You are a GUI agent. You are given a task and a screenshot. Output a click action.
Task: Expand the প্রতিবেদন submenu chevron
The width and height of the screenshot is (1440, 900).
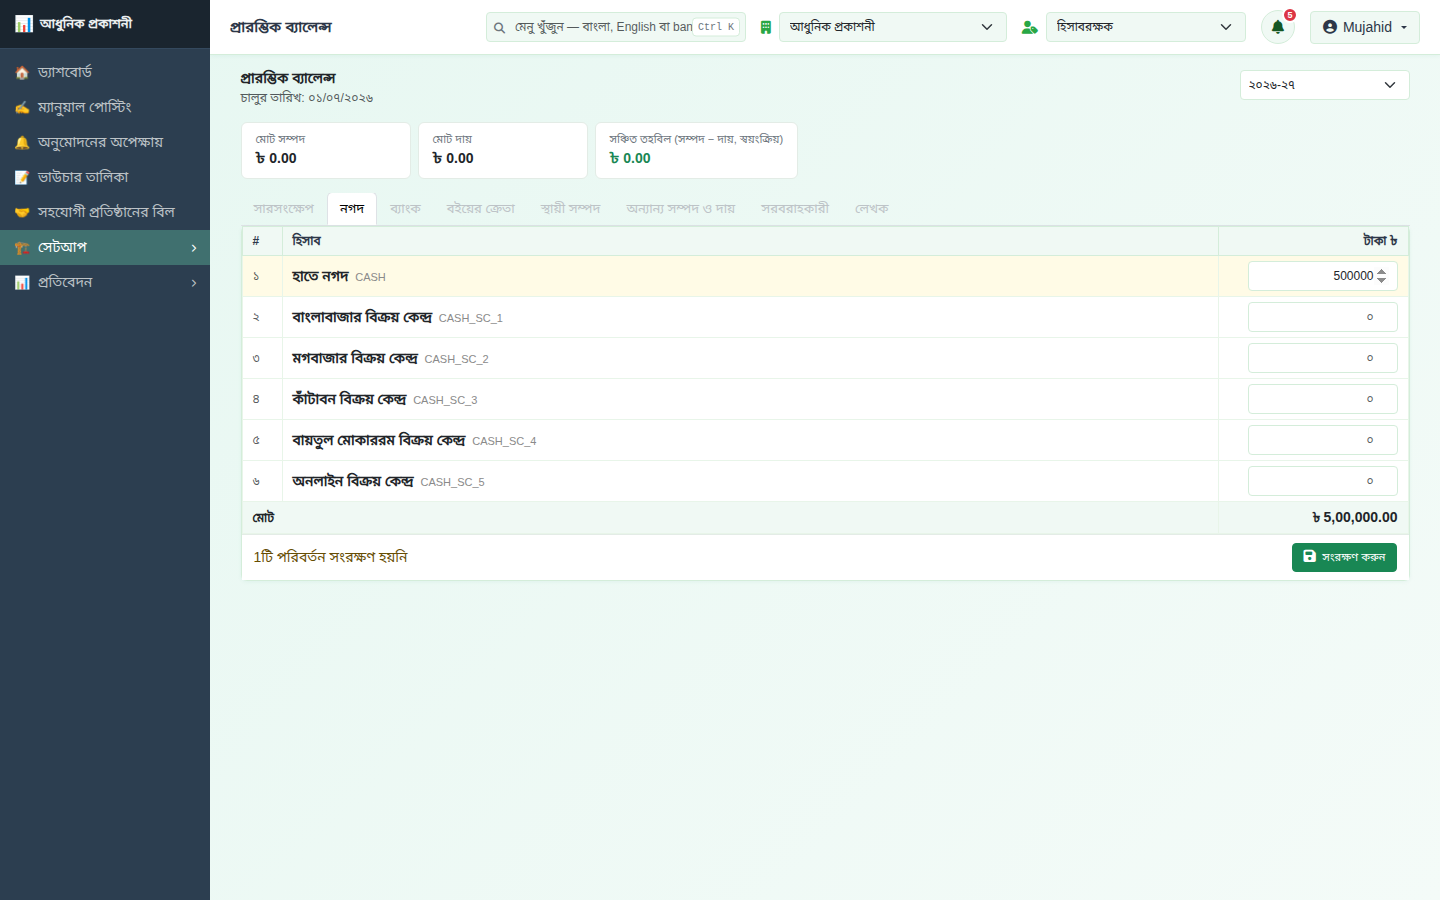point(194,283)
